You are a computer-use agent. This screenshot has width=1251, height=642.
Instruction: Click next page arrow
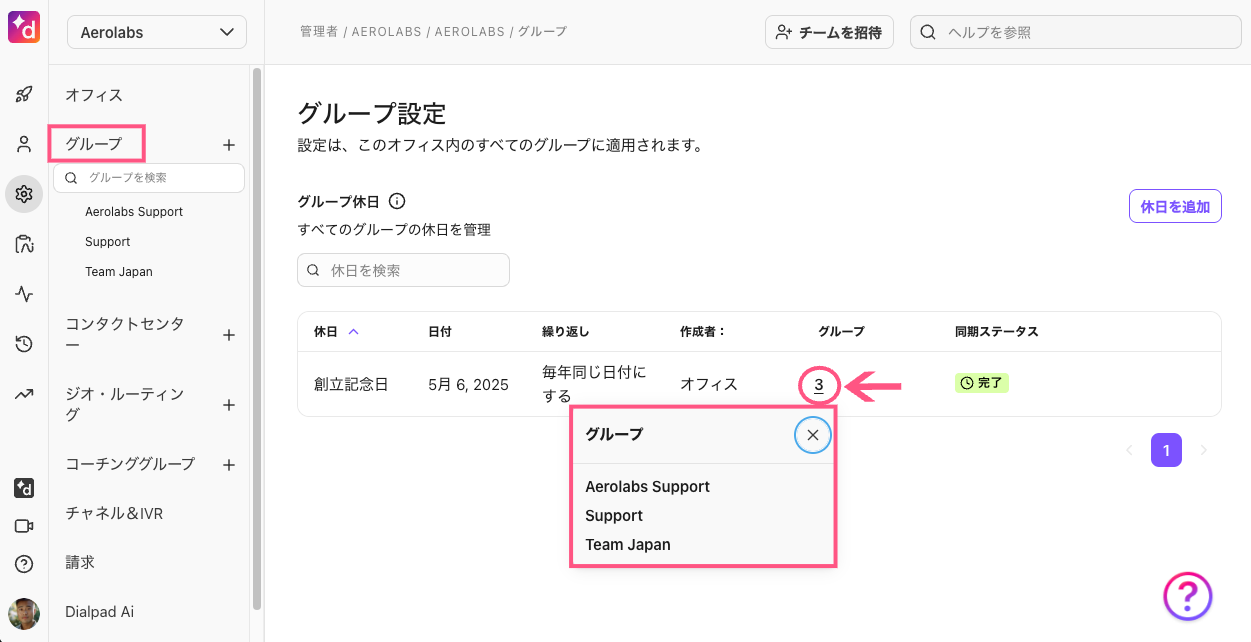[x=1204, y=450]
